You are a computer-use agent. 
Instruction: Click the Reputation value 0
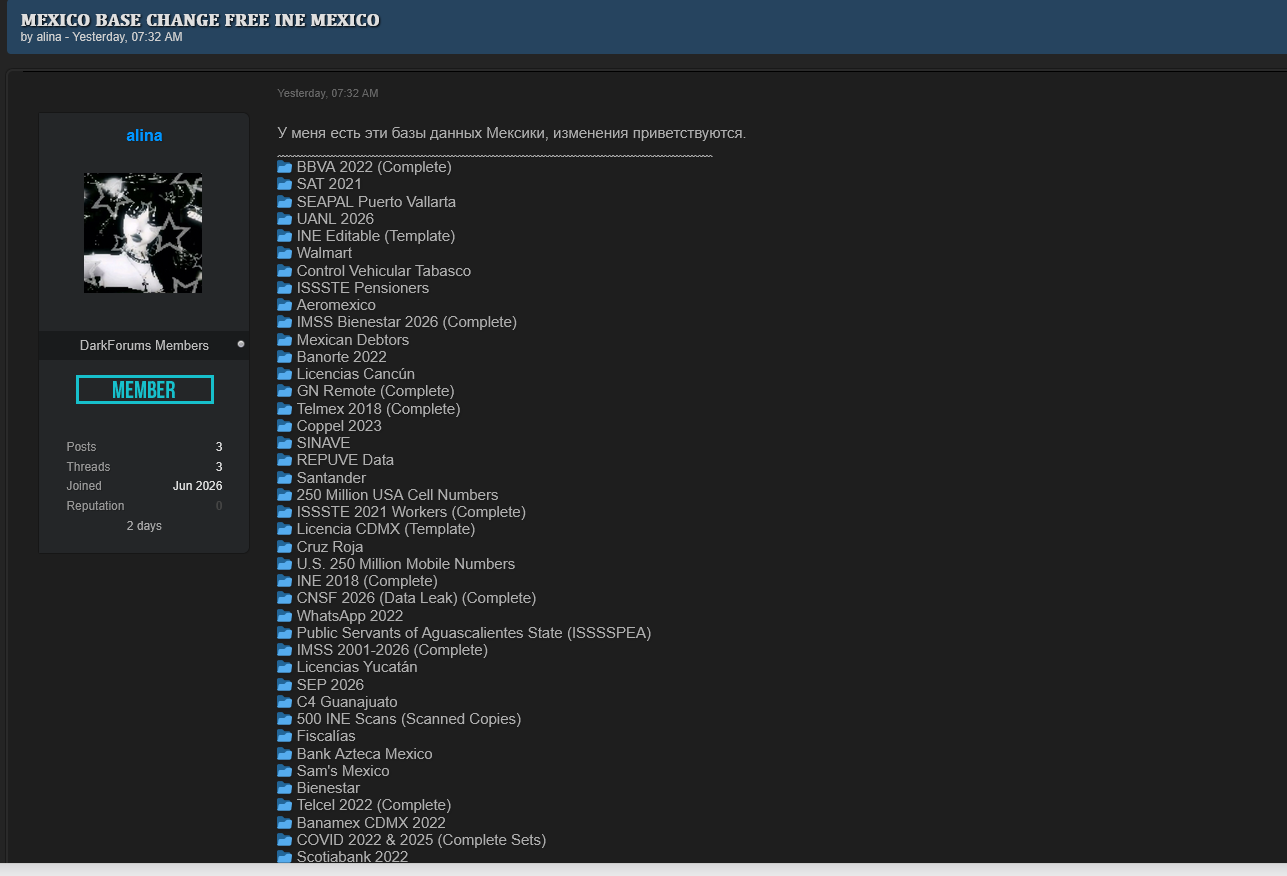(219, 506)
